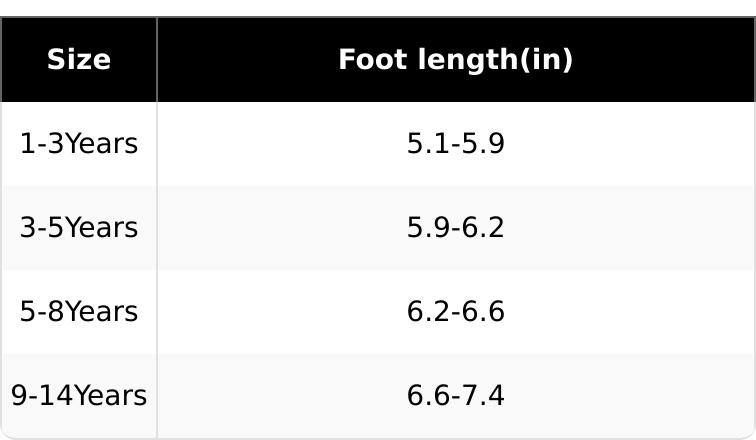Click the 6.2-6.6 foot length cell
Viewport: 756px width, 440px height.
pyautogui.click(x=456, y=311)
